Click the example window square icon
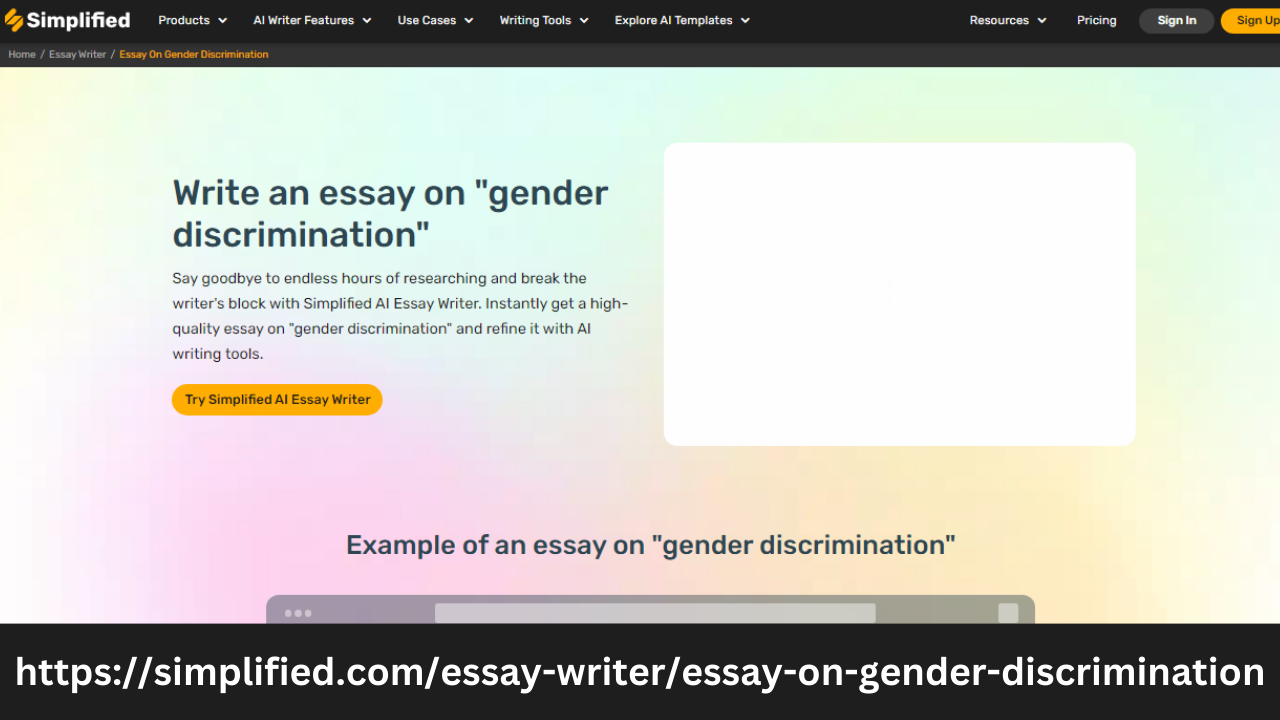 click(x=1008, y=613)
